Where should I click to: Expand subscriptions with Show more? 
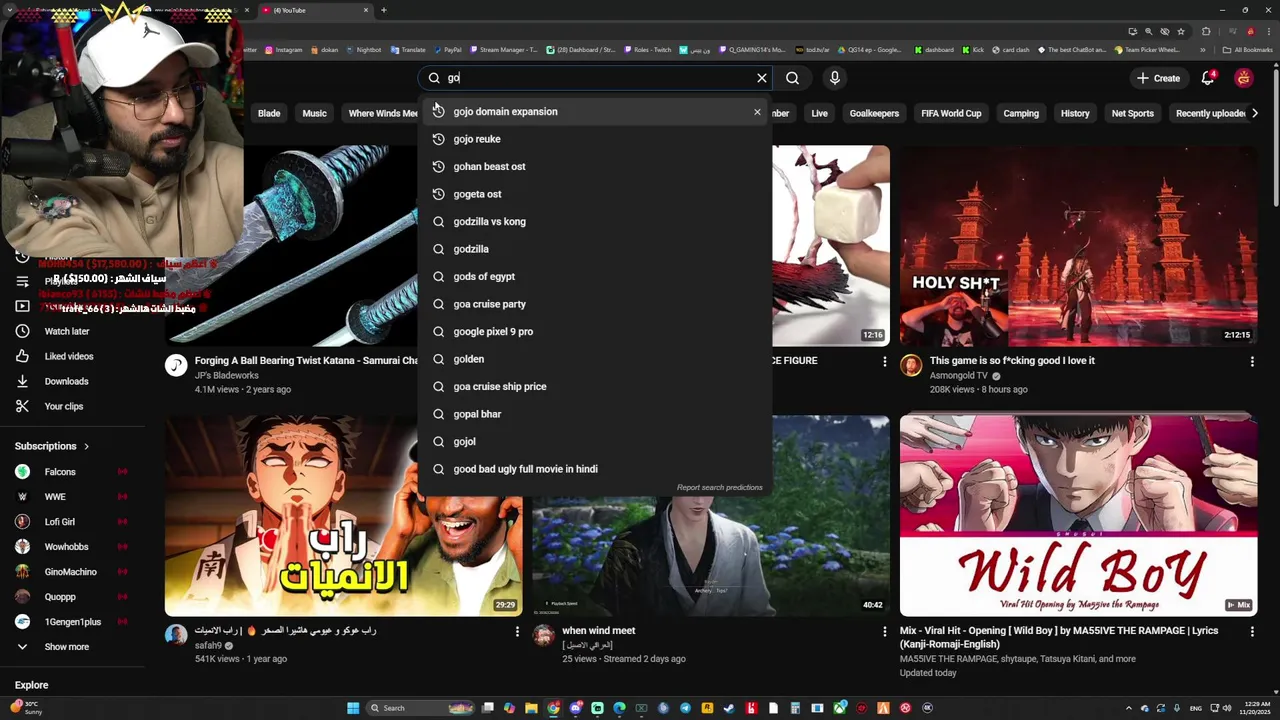click(66, 647)
